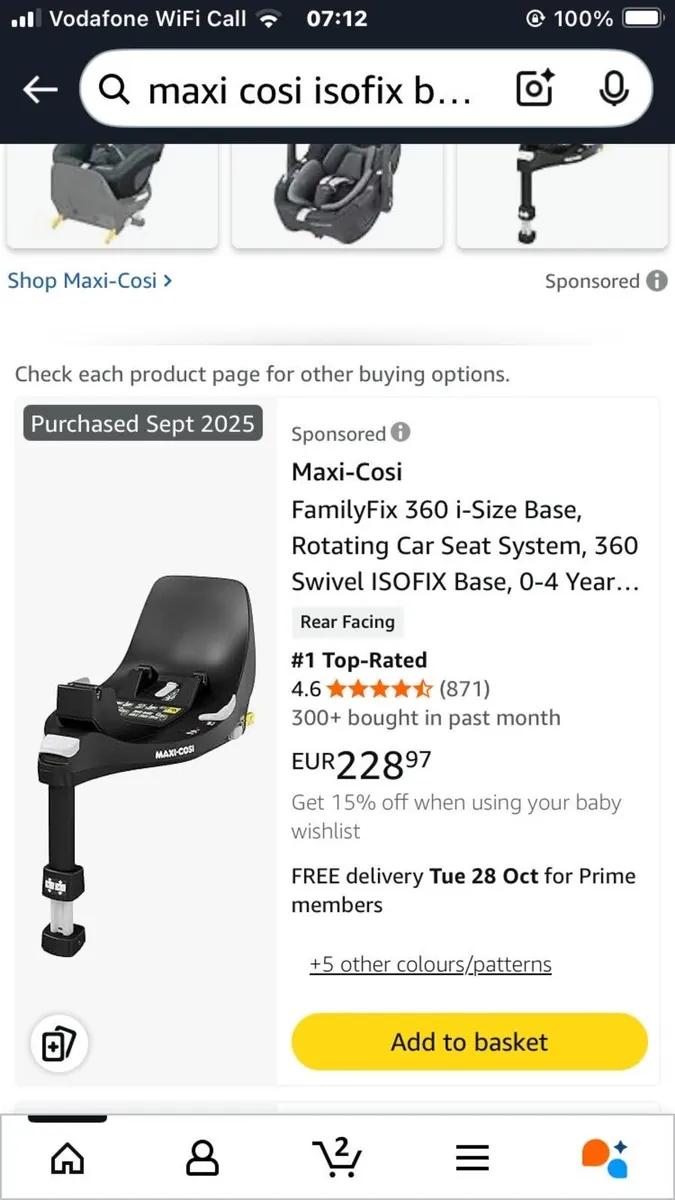
Task: Tap the search field with maxi cosi query
Action: pos(310,91)
